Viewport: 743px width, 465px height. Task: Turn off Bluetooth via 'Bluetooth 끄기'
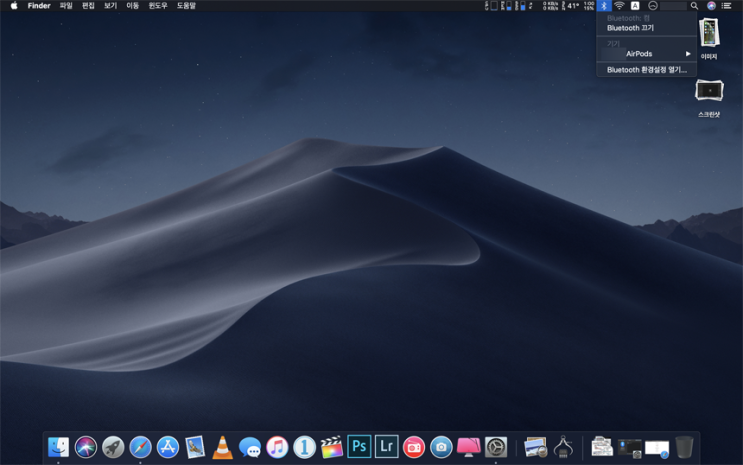pyautogui.click(x=630, y=28)
